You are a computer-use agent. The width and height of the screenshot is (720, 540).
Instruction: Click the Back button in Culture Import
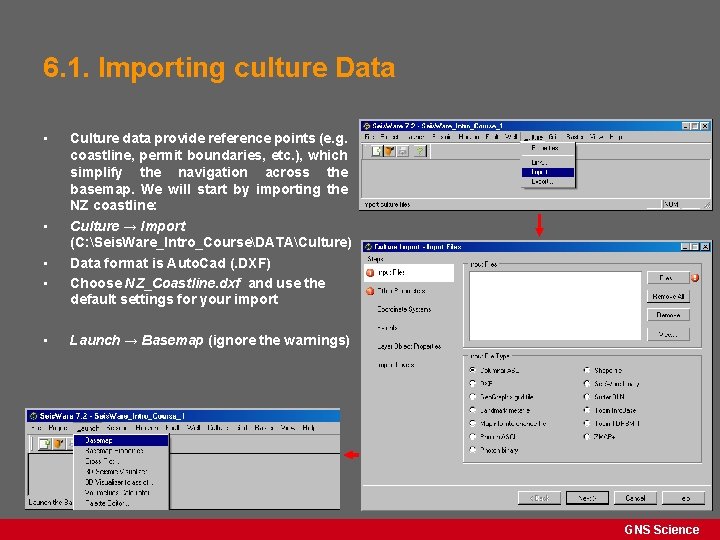pyautogui.click(x=539, y=498)
